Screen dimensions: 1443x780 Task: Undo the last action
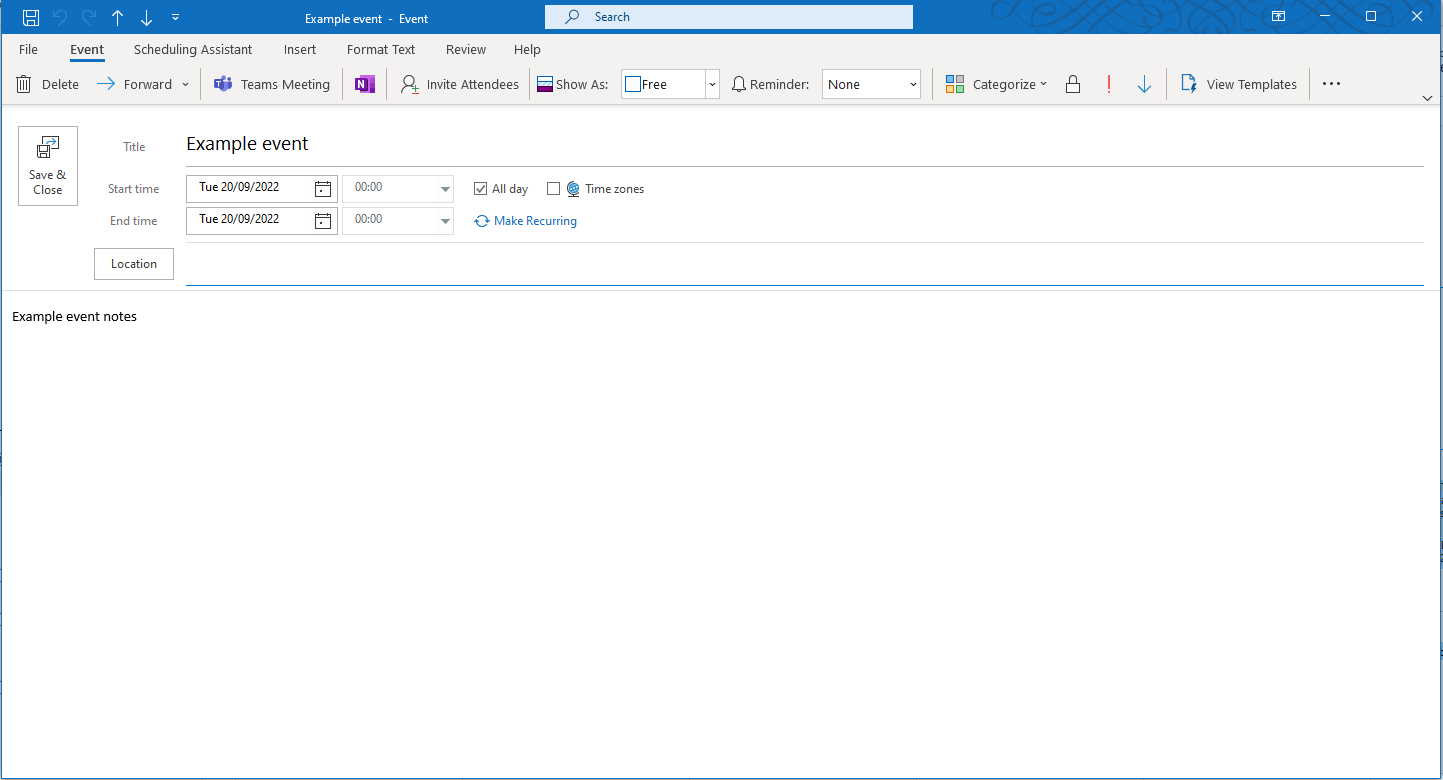coord(60,17)
